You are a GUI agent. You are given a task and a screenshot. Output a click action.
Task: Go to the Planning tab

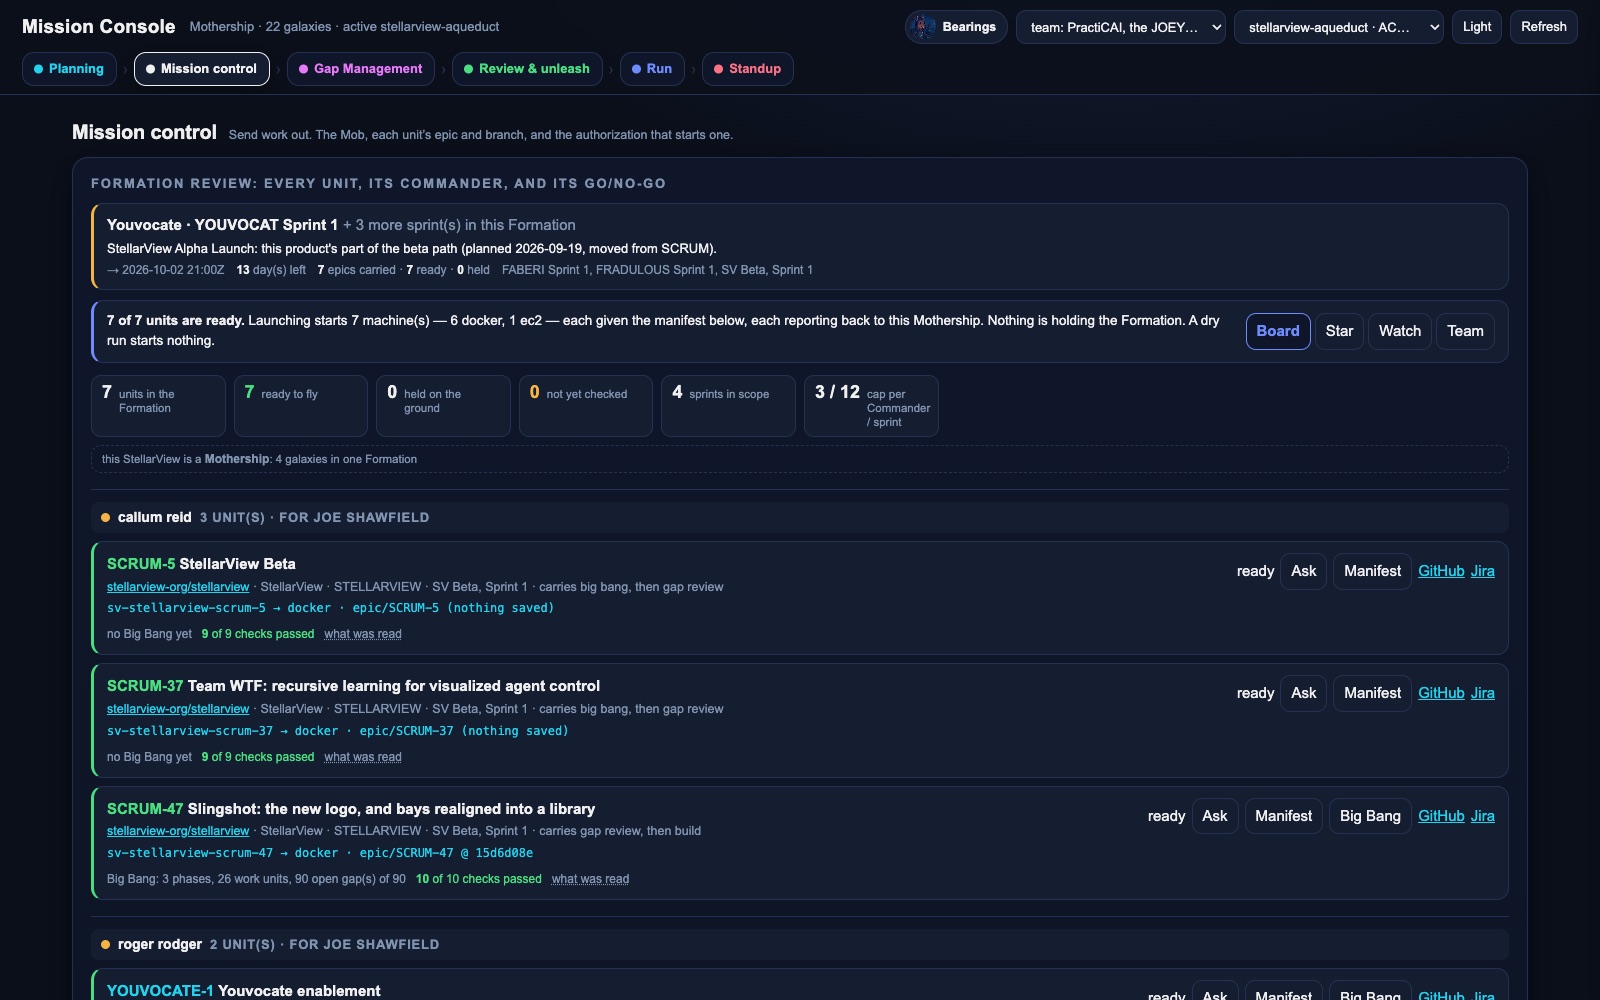click(69, 69)
